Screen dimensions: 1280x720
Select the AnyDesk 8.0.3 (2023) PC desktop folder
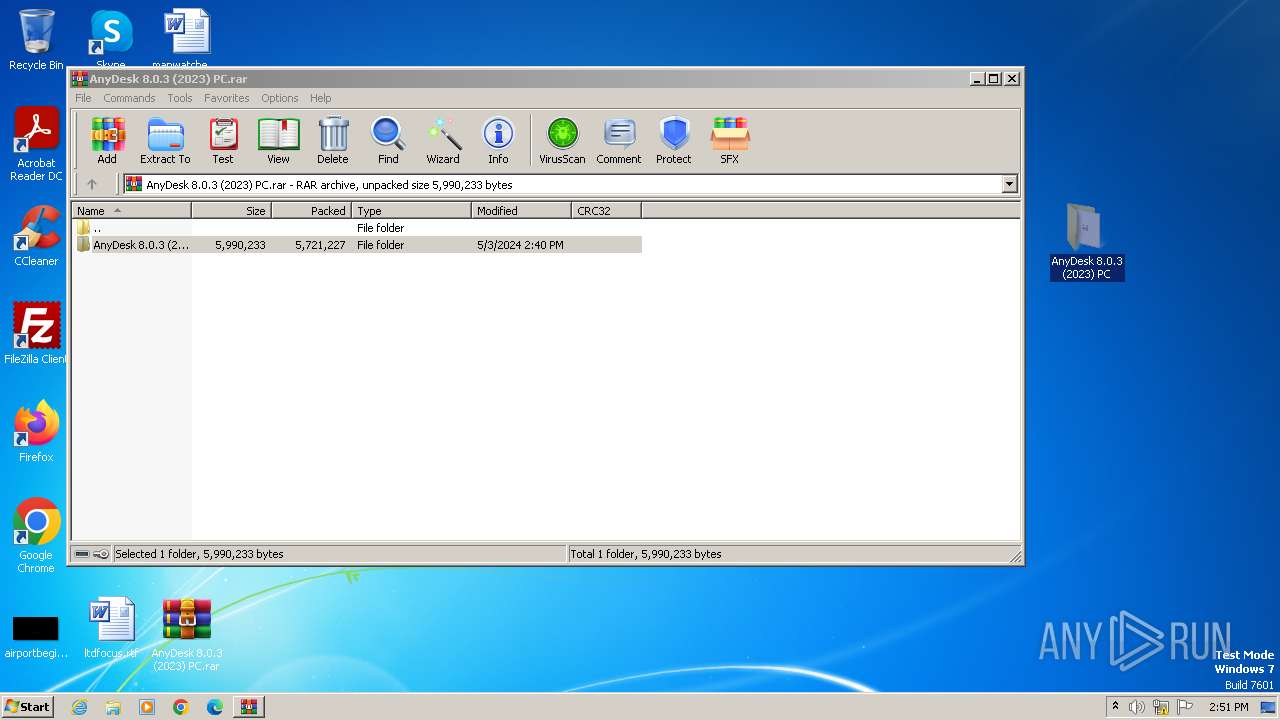1087,241
